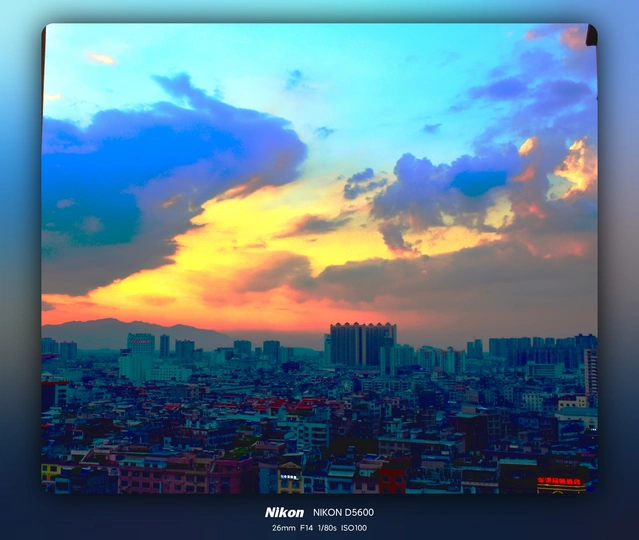
Task: Click the ISO100 sensitivity label
Action: point(354,528)
